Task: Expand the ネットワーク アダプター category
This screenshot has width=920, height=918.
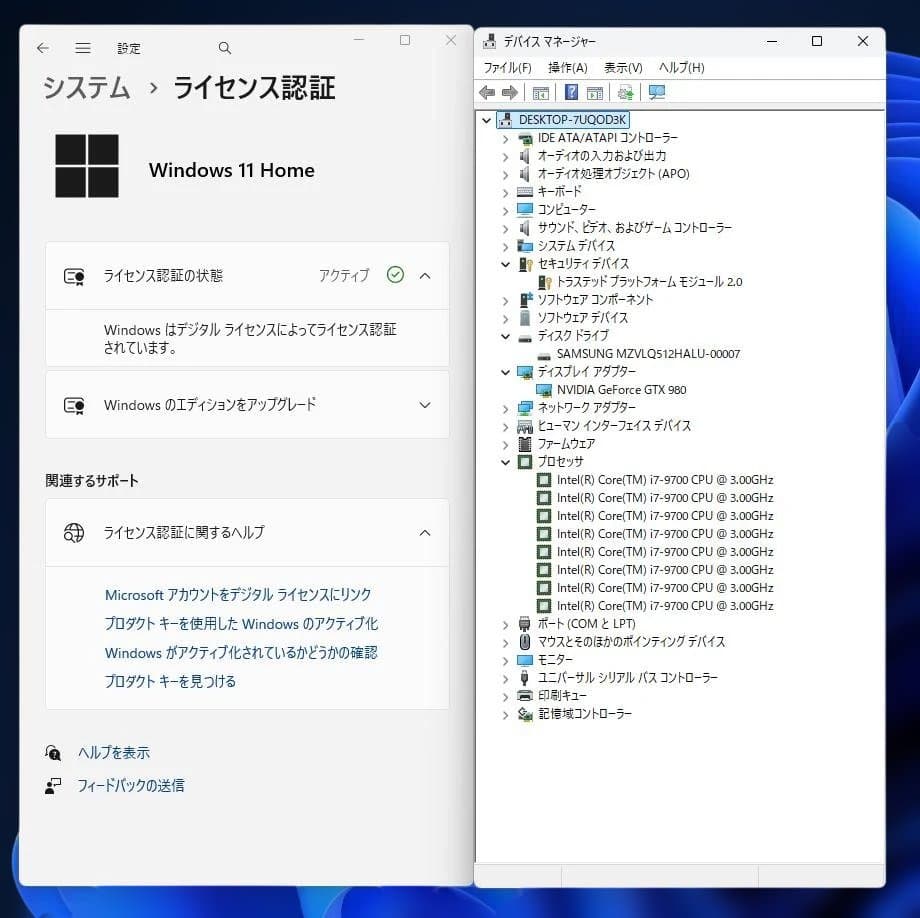Action: [505, 407]
